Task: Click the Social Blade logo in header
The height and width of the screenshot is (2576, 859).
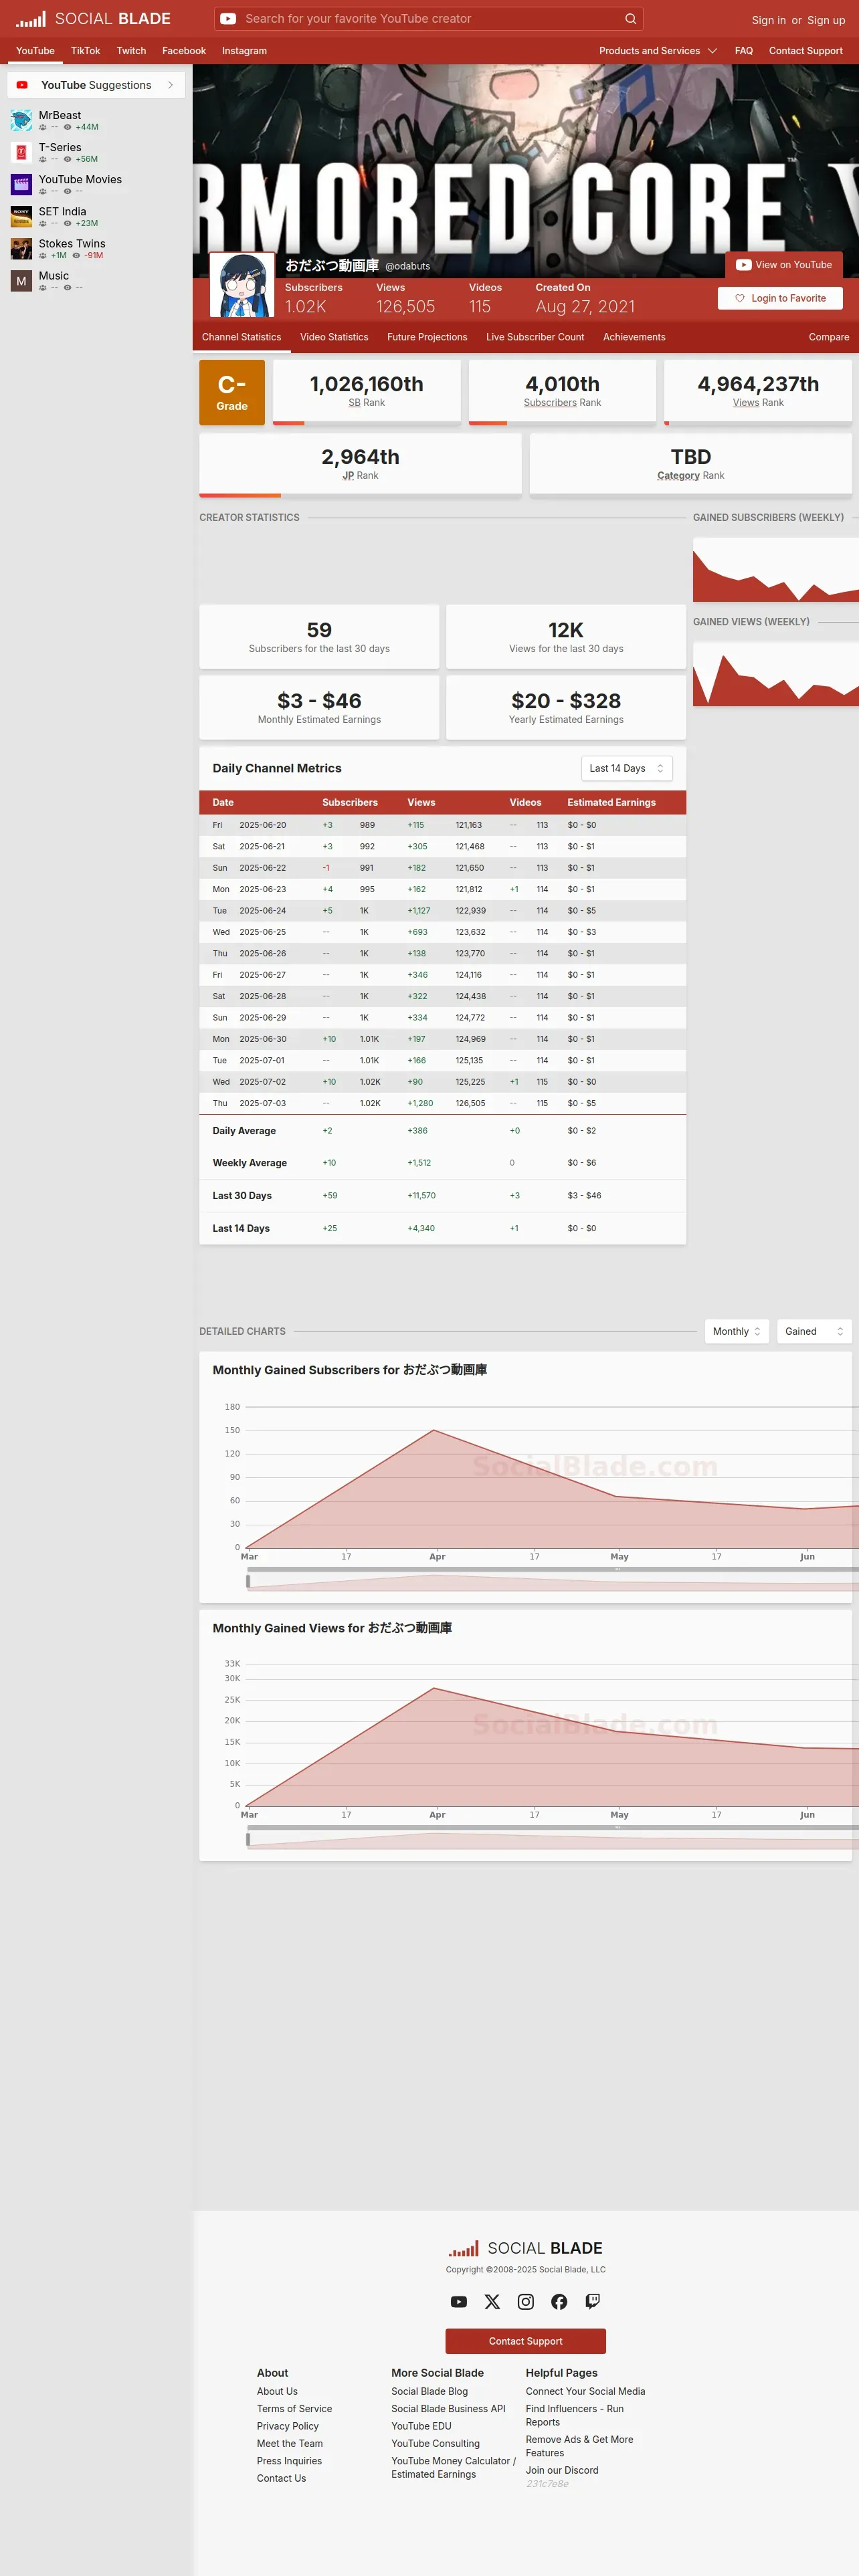Action: [93, 19]
